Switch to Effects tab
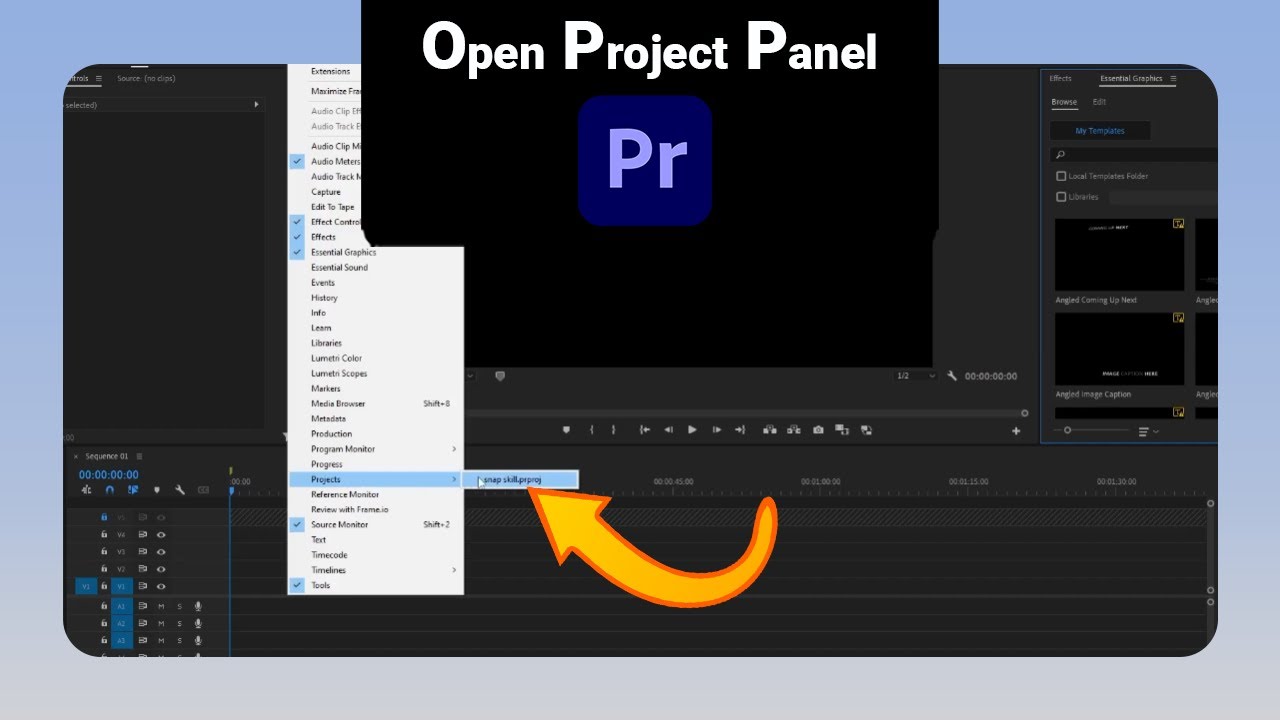The image size is (1280, 720). (1060, 78)
